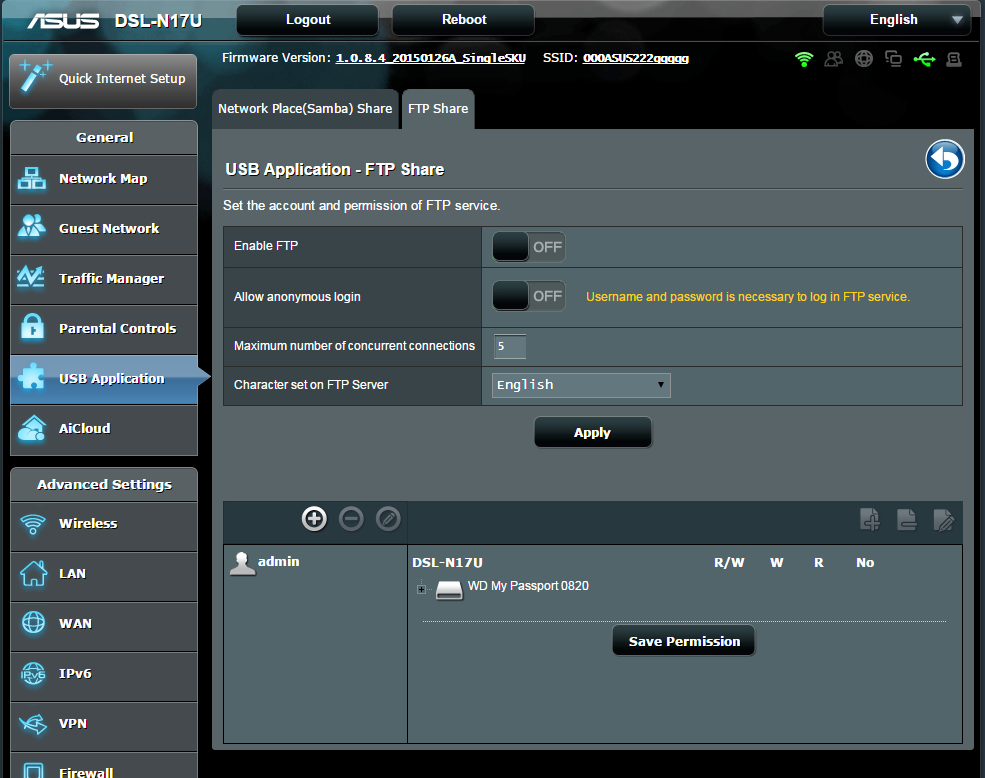Click the Guest Network sidebar icon
Screen dimensions: 985x778
31,227
